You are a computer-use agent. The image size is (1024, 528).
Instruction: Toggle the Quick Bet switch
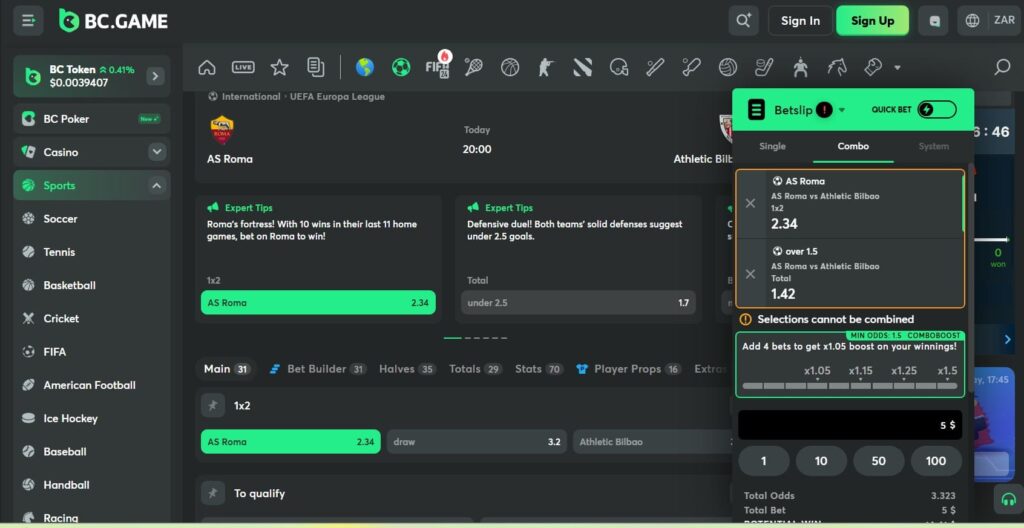936,110
